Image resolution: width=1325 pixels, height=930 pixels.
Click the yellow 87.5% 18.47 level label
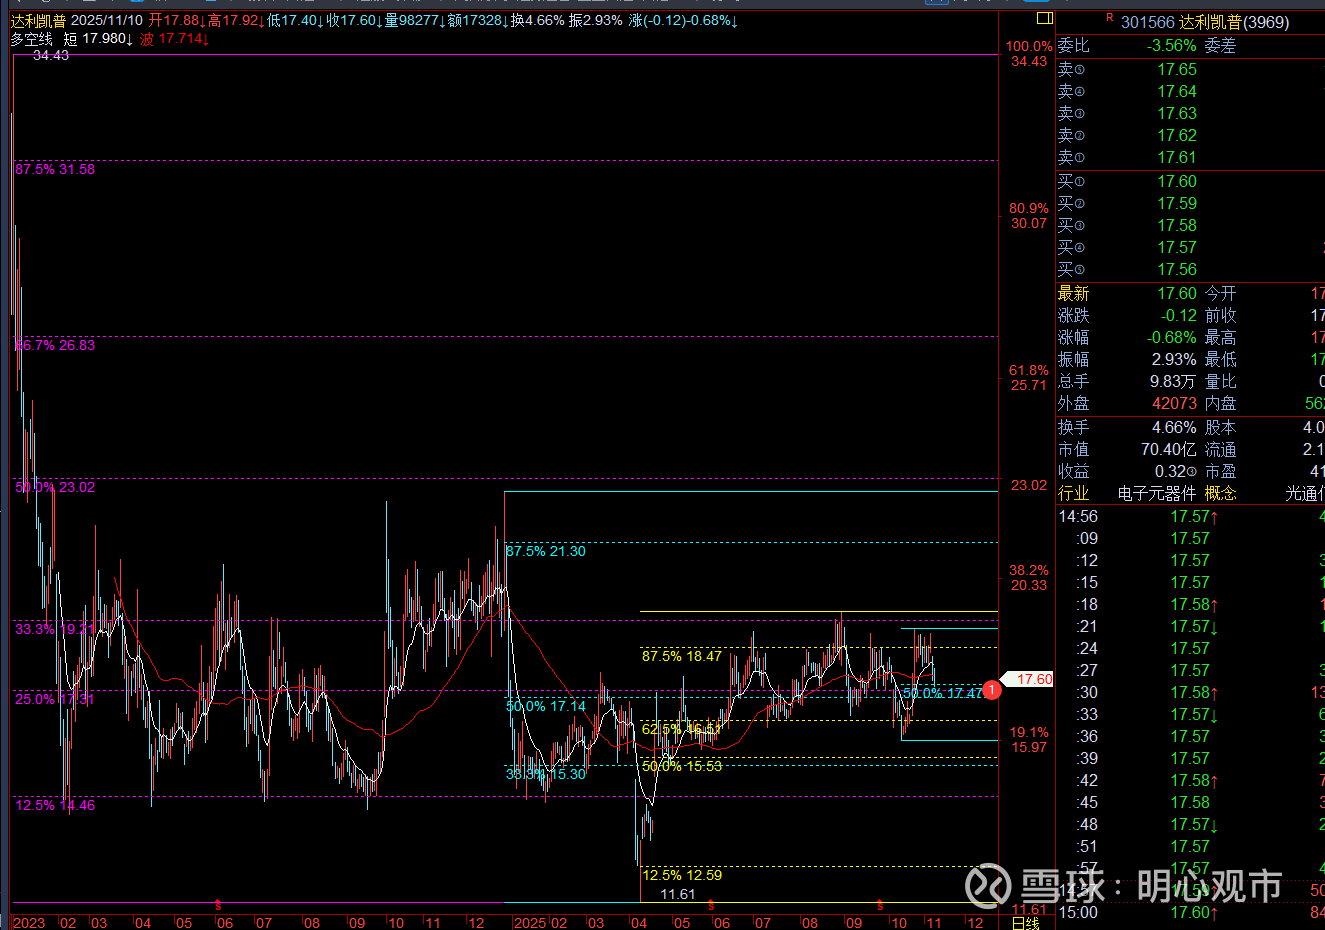pyautogui.click(x=682, y=656)
